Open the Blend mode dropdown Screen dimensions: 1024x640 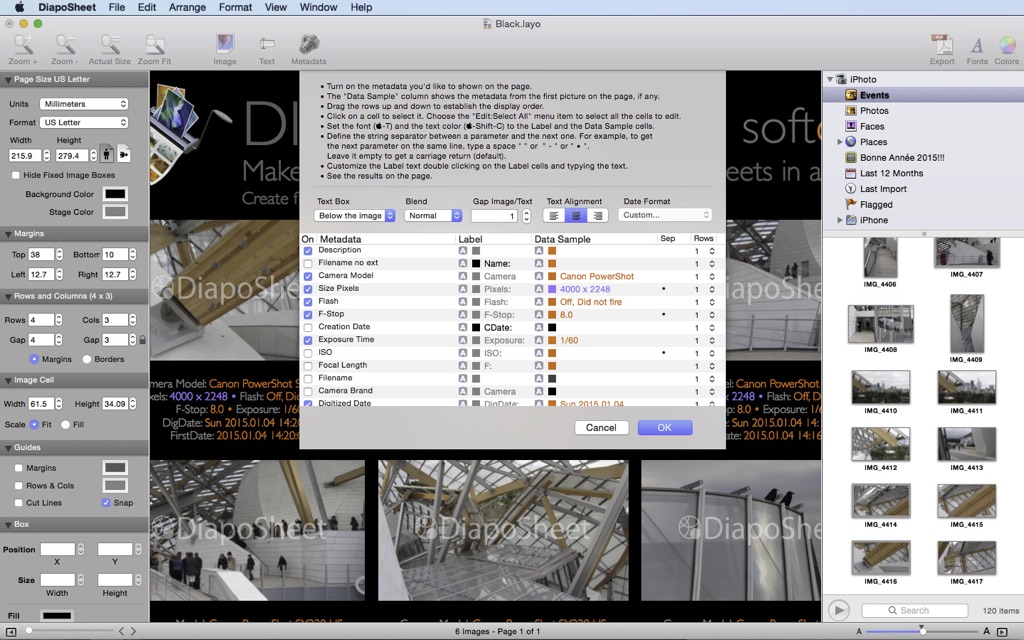click(433, 216)
